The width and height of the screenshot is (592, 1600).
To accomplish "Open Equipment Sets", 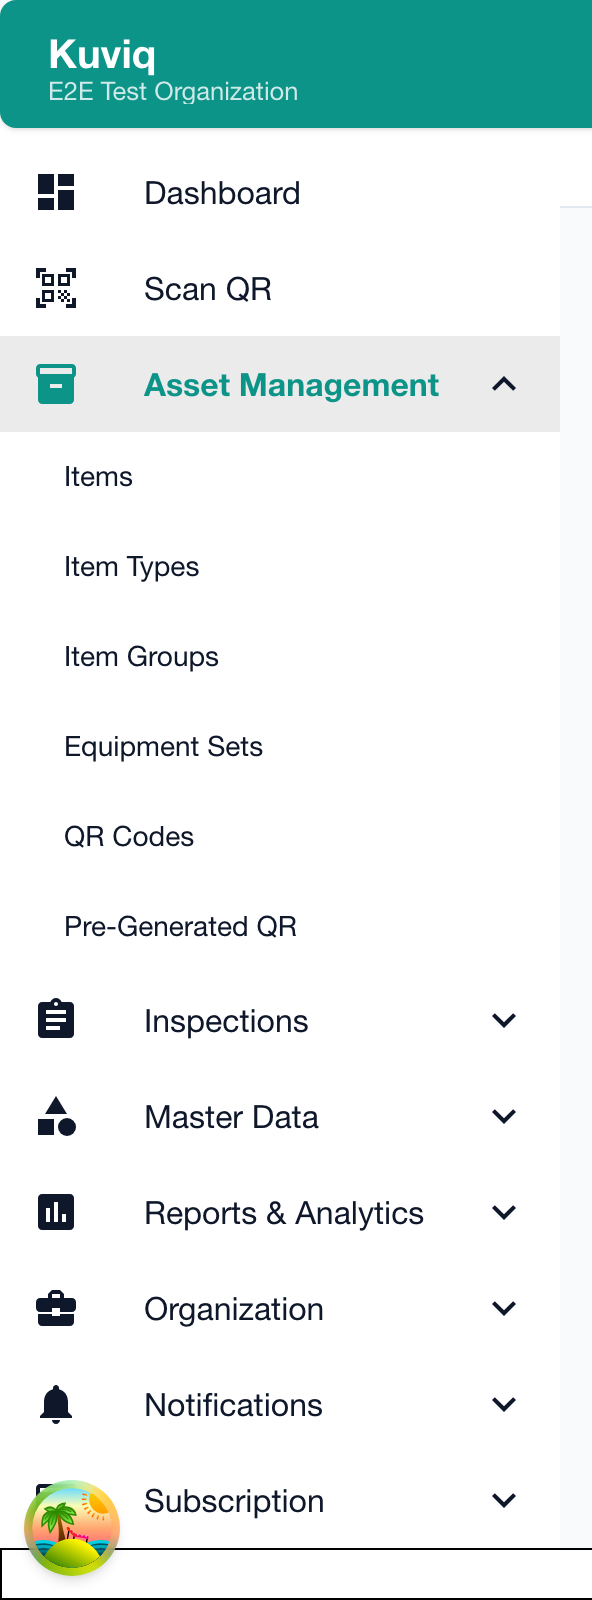I will (x=163, y=746).
